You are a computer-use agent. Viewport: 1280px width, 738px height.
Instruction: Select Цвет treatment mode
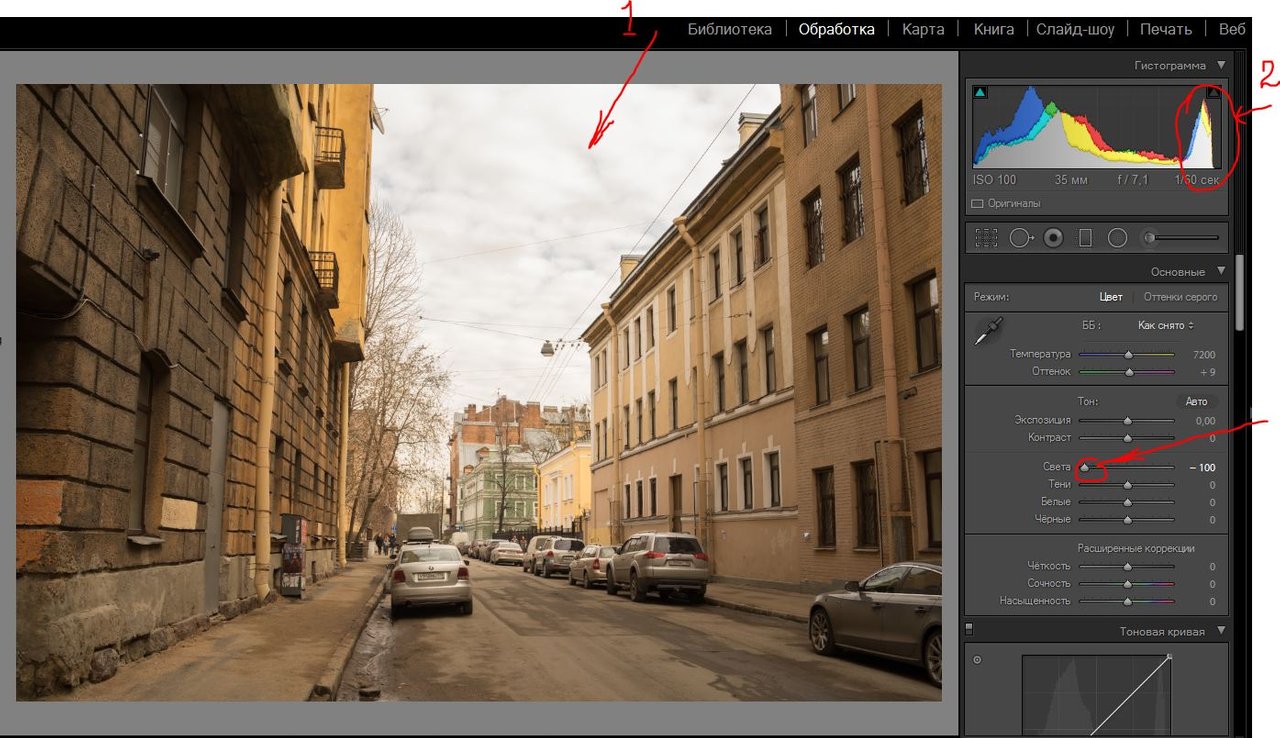(1111, 297)
